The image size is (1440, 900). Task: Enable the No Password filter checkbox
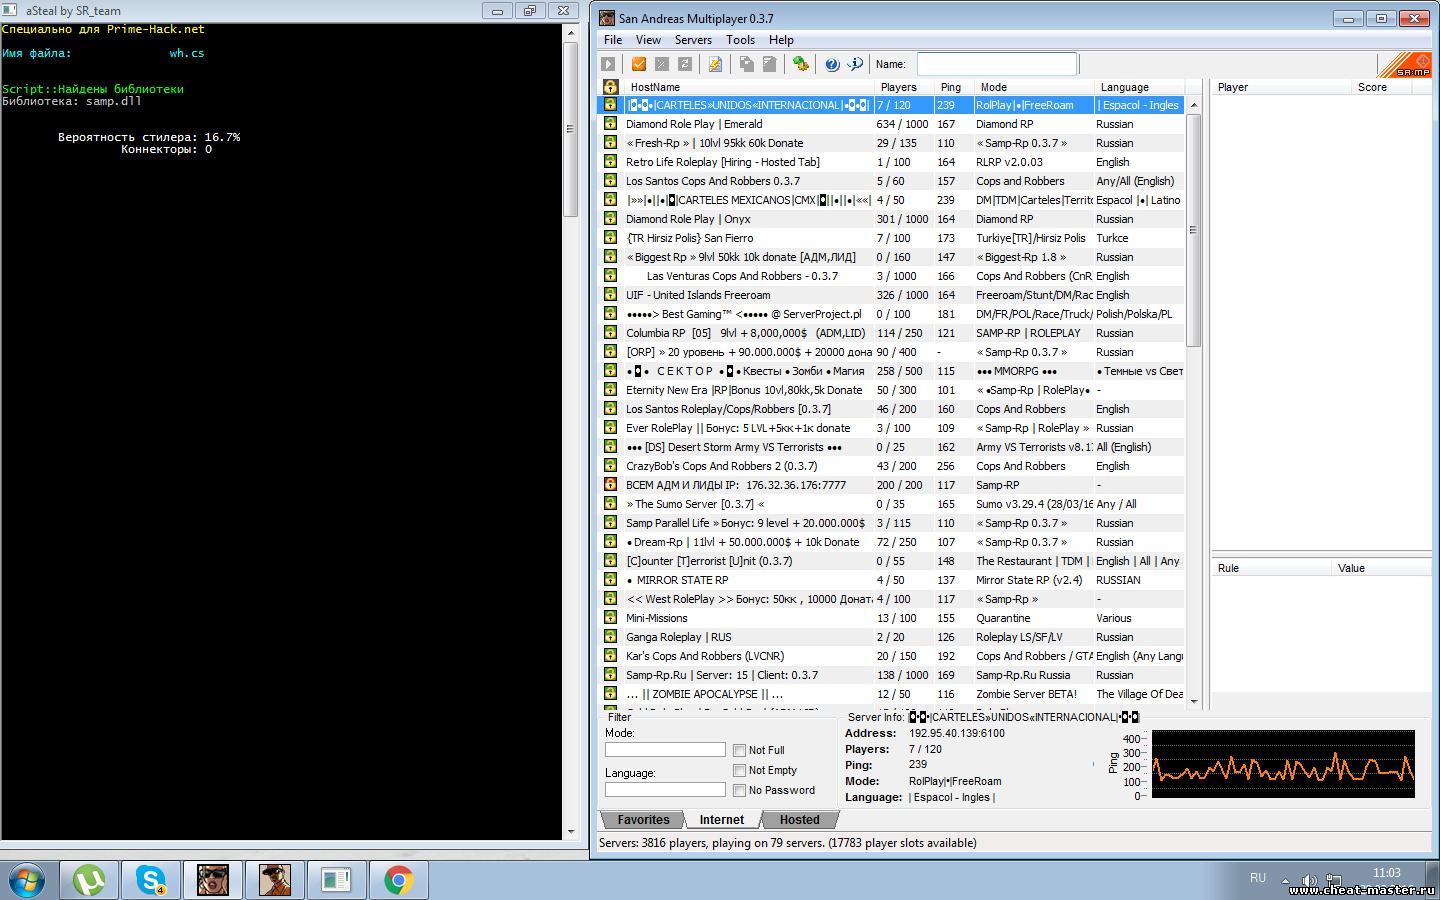click(739, 790)
